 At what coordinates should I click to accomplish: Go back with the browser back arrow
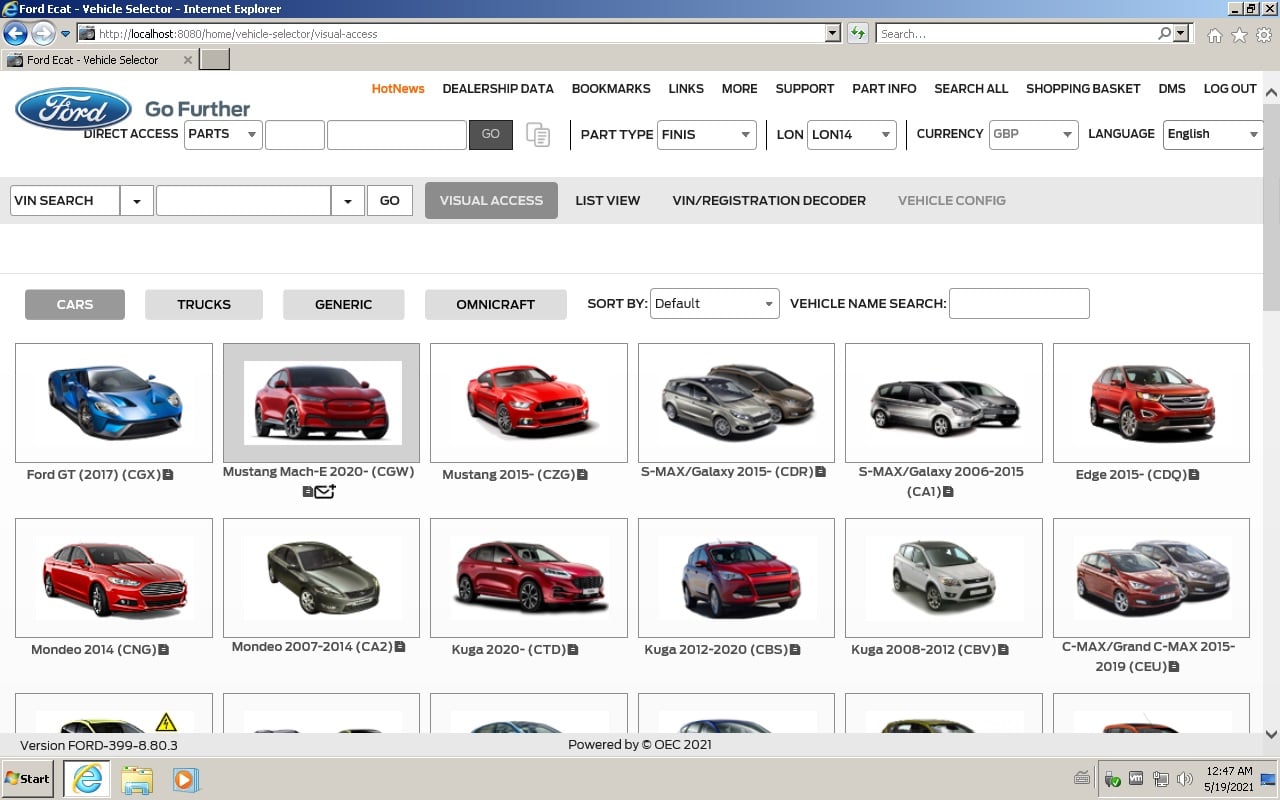click(15, 33)
